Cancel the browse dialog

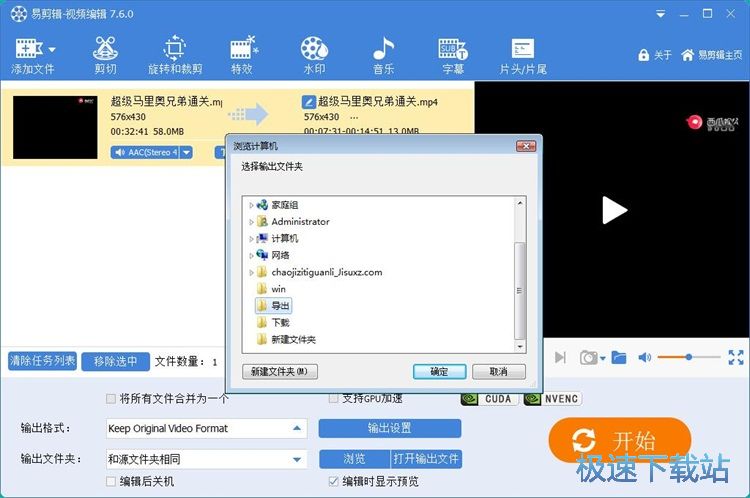pos(498,372)
